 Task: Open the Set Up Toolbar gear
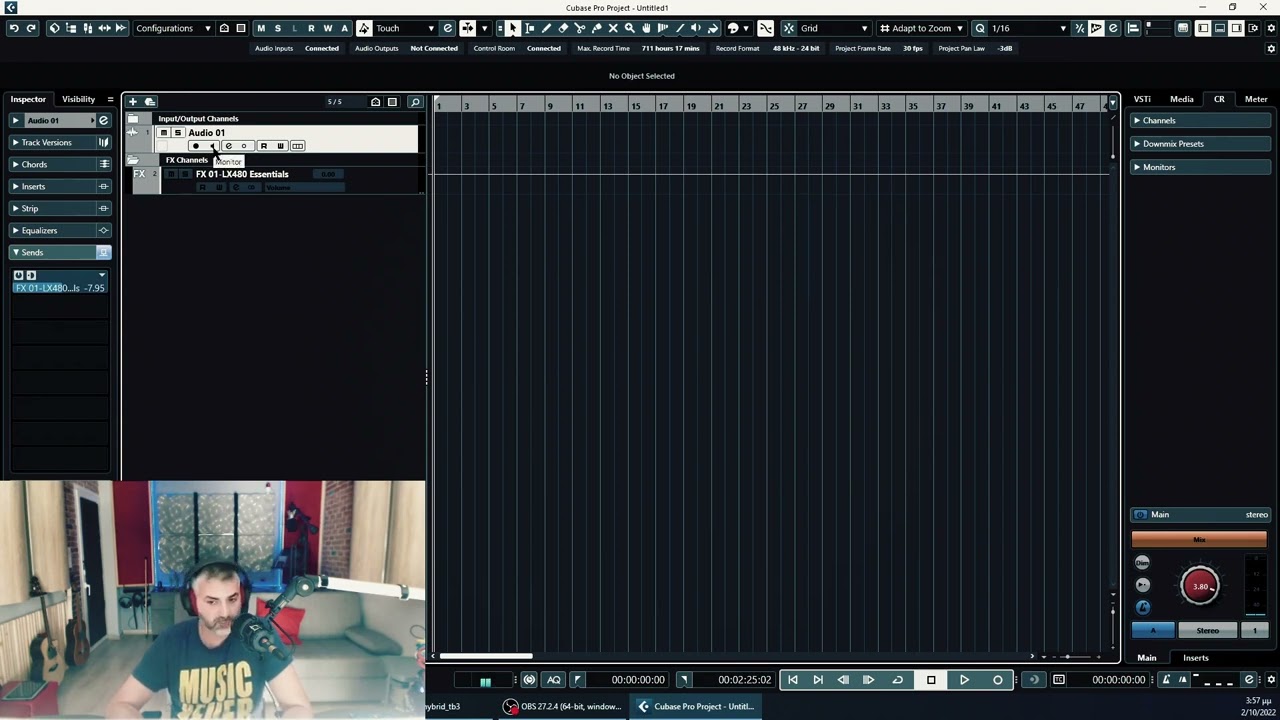coord(1271,28)
